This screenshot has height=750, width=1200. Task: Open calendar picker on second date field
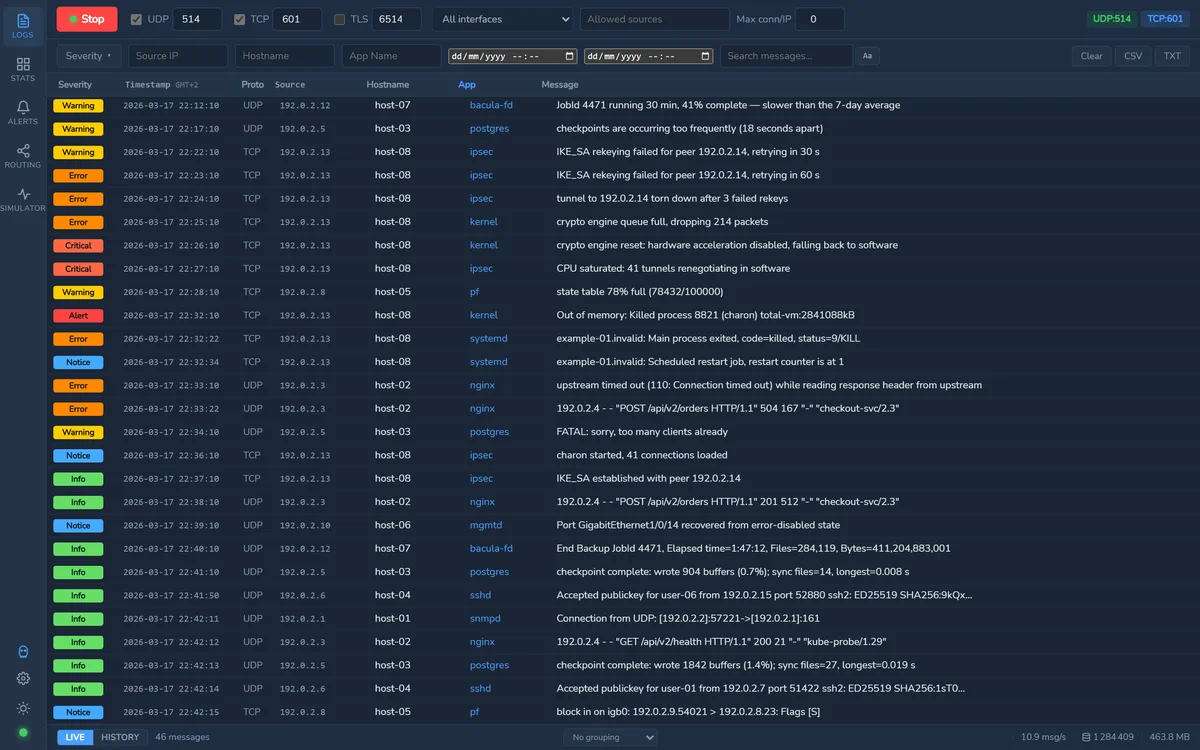706,56
